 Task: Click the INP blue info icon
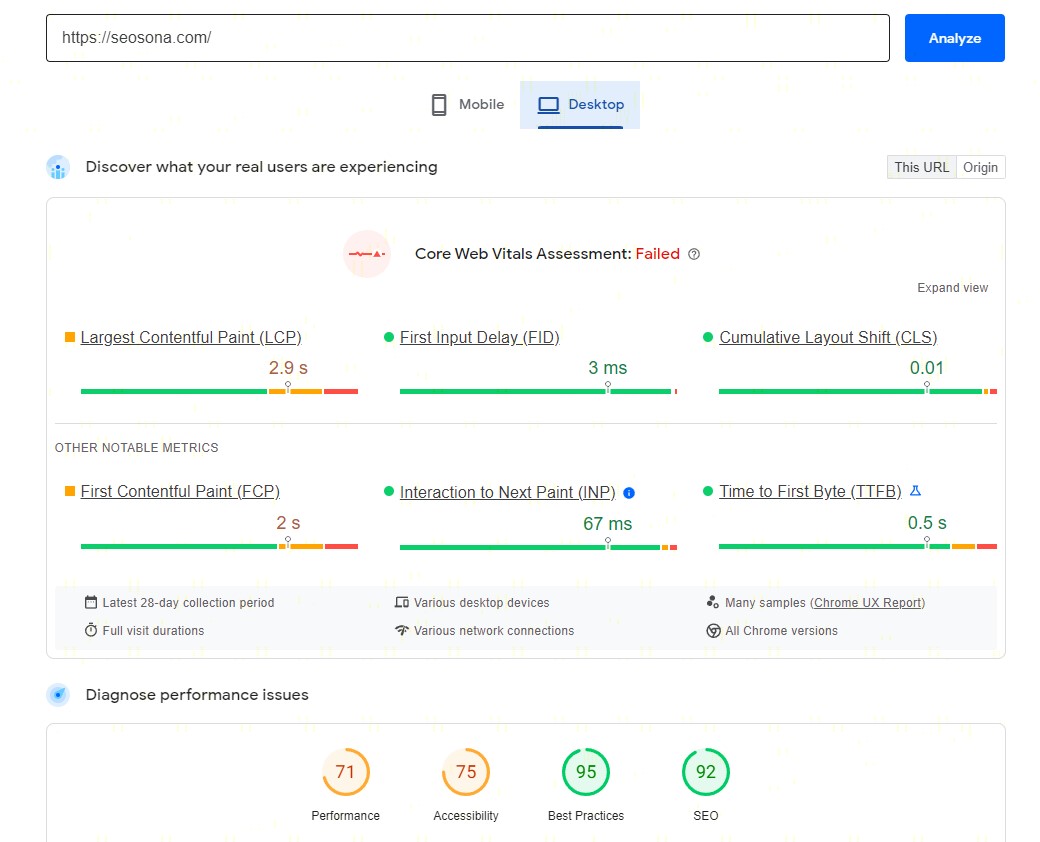(629, 492)
